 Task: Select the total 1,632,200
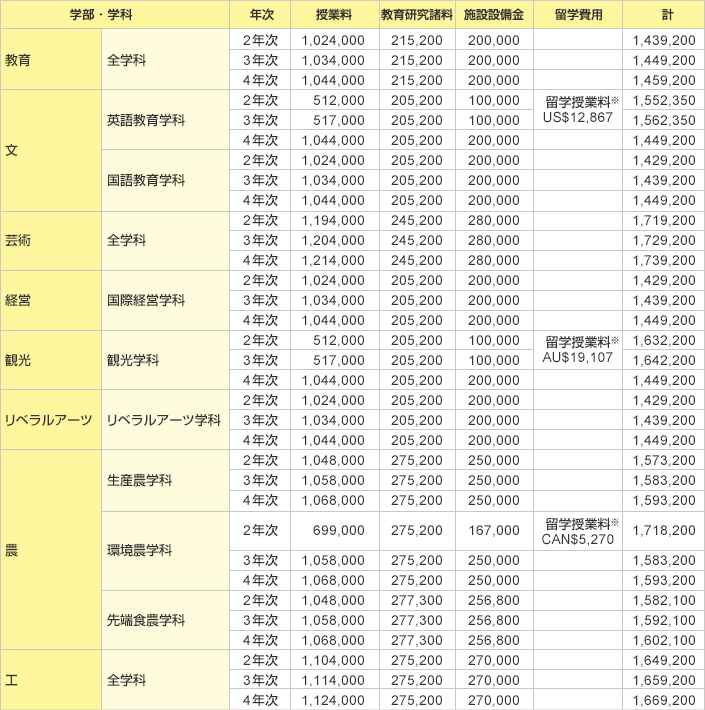coord(663,340)
